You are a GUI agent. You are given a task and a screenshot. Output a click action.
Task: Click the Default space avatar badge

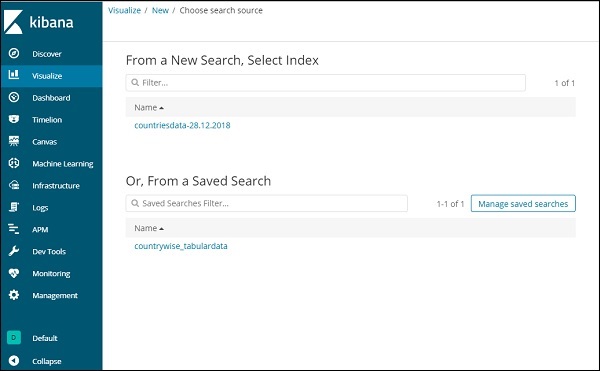14,337
